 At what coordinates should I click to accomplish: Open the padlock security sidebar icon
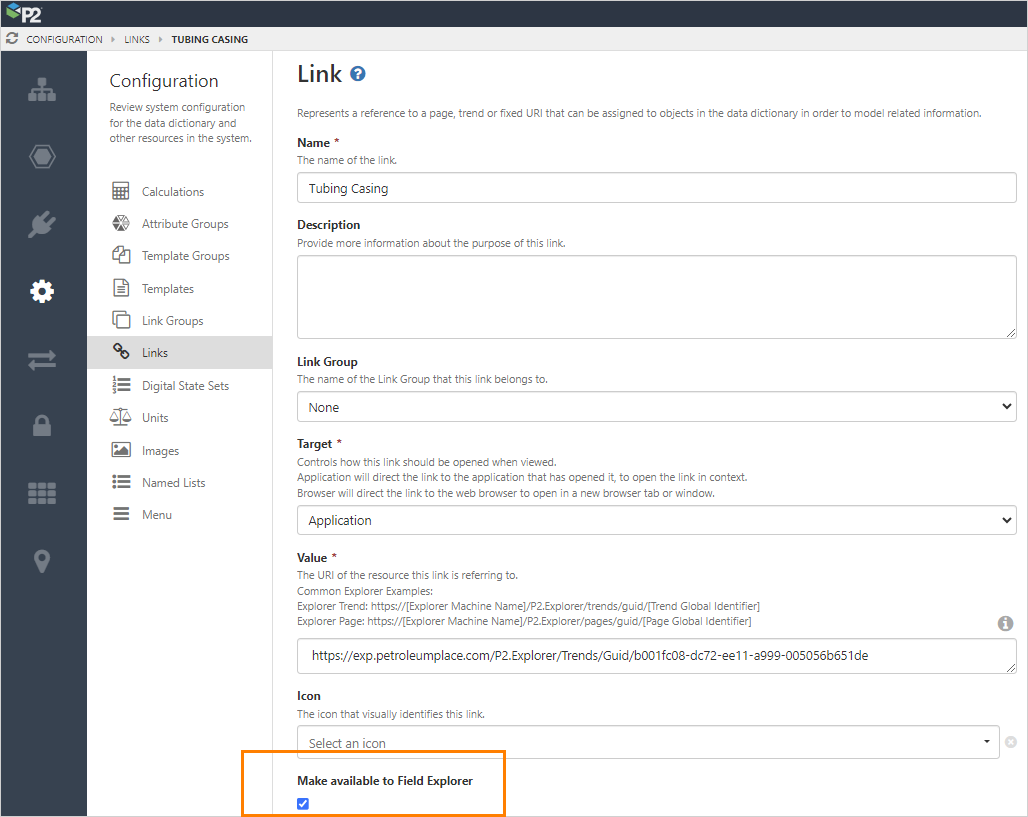pyautogui.click(x=42, y=426)
